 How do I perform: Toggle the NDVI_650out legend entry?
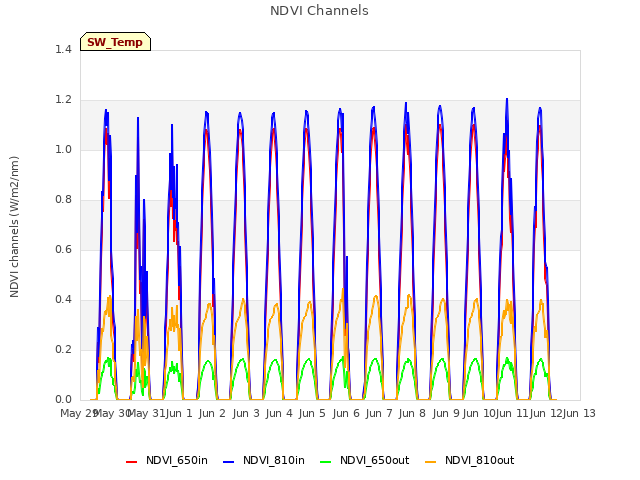pos(364,461)
